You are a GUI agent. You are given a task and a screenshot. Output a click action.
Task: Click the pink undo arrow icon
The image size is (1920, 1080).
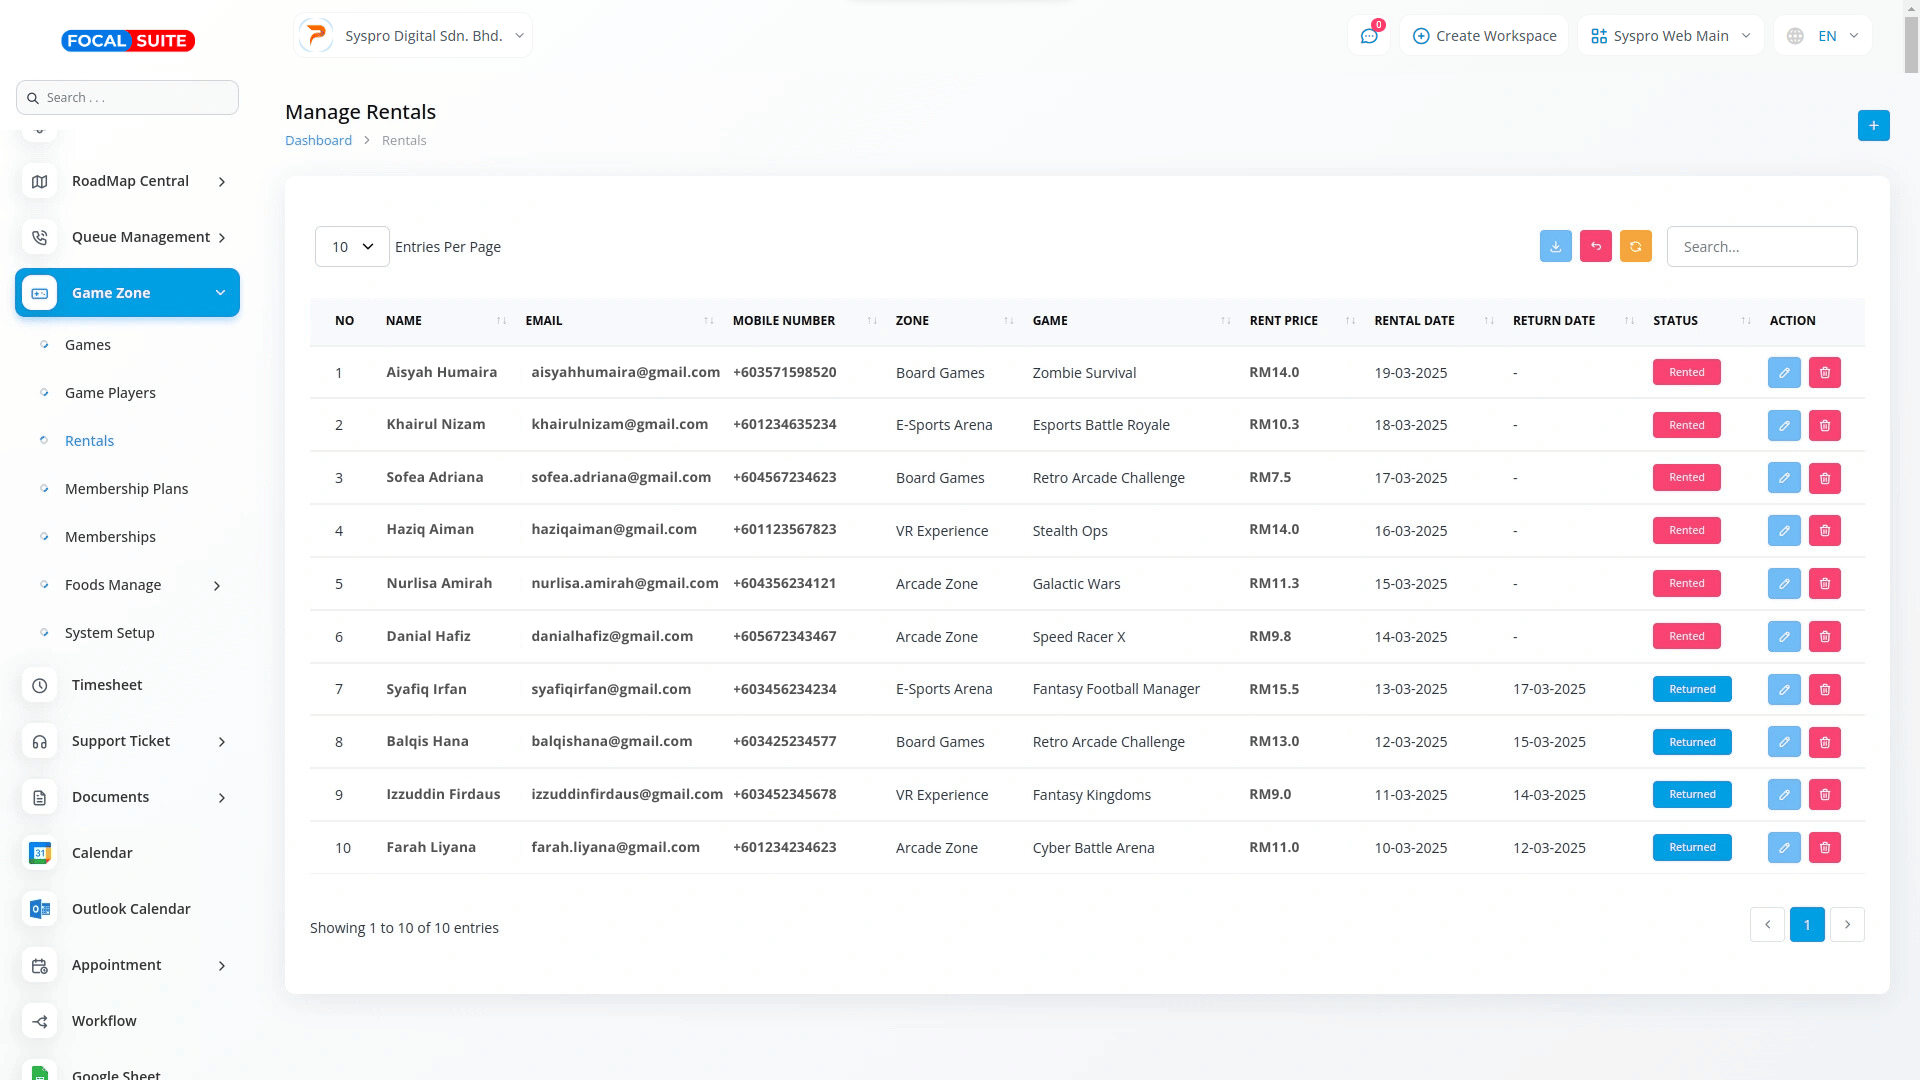point(1595,246)
